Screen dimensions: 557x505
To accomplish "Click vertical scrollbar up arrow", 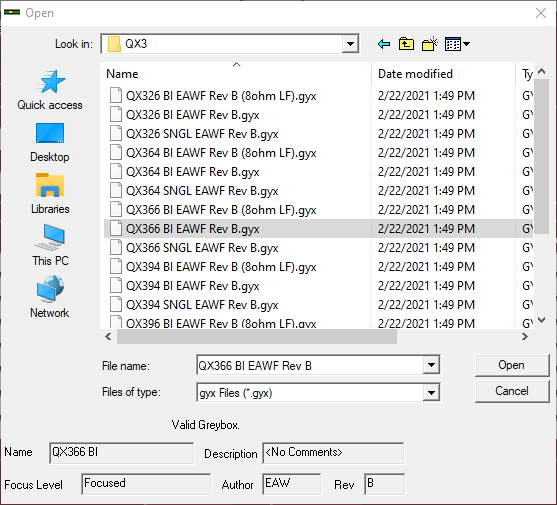I will pos(541,71).
